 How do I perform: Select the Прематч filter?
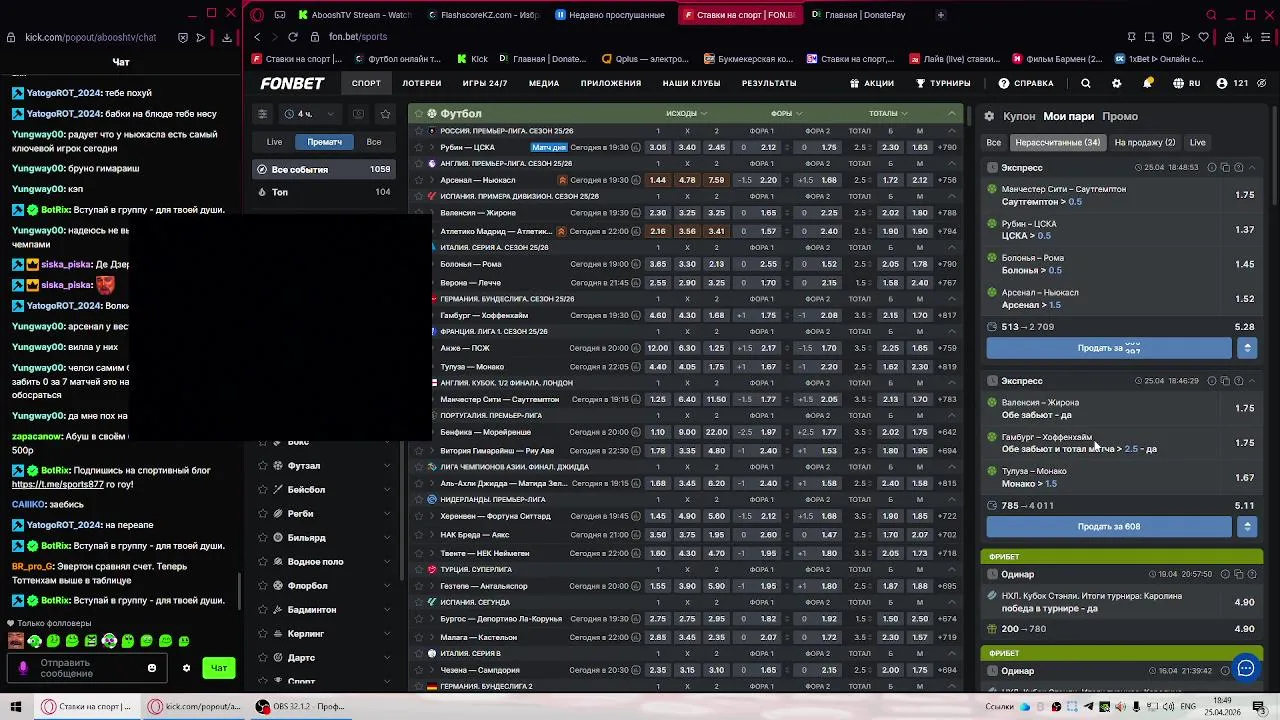click(x=324, y=142)
